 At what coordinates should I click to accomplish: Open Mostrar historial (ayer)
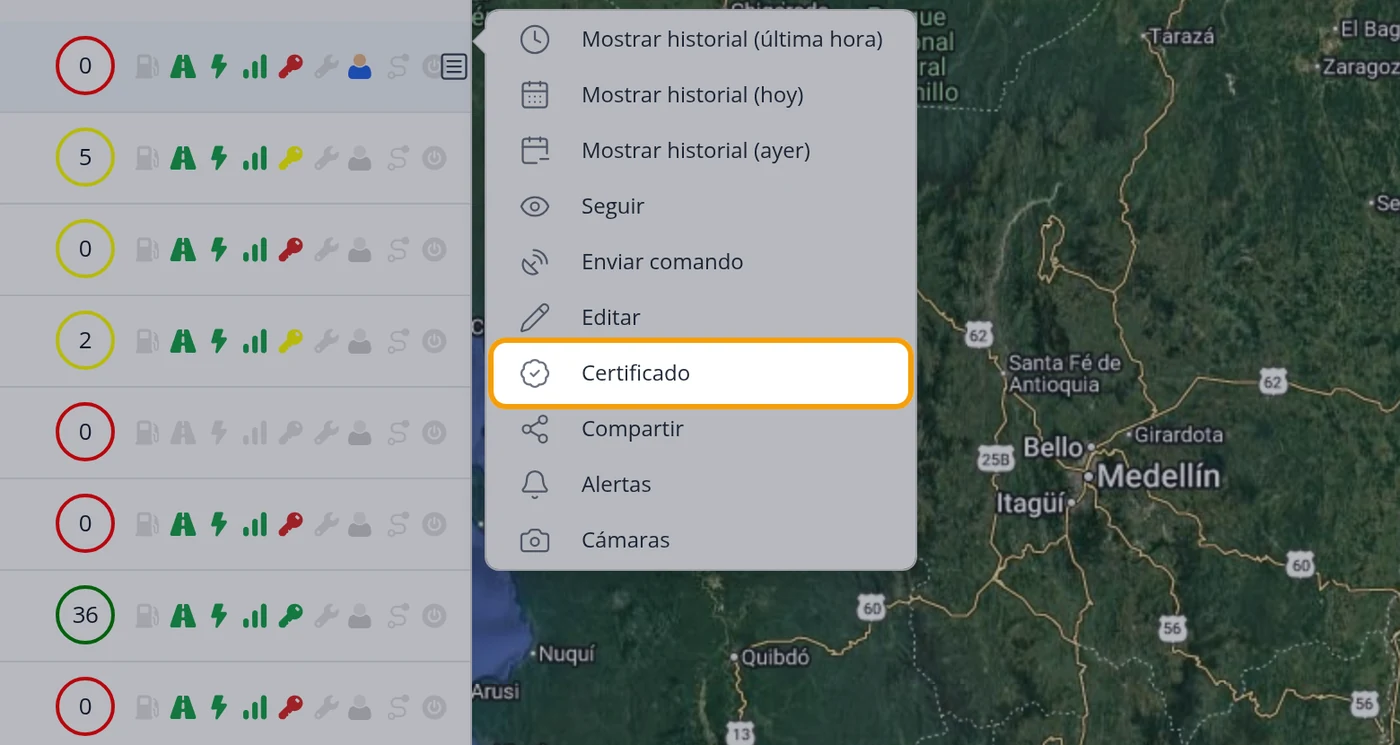click(701, 151)
